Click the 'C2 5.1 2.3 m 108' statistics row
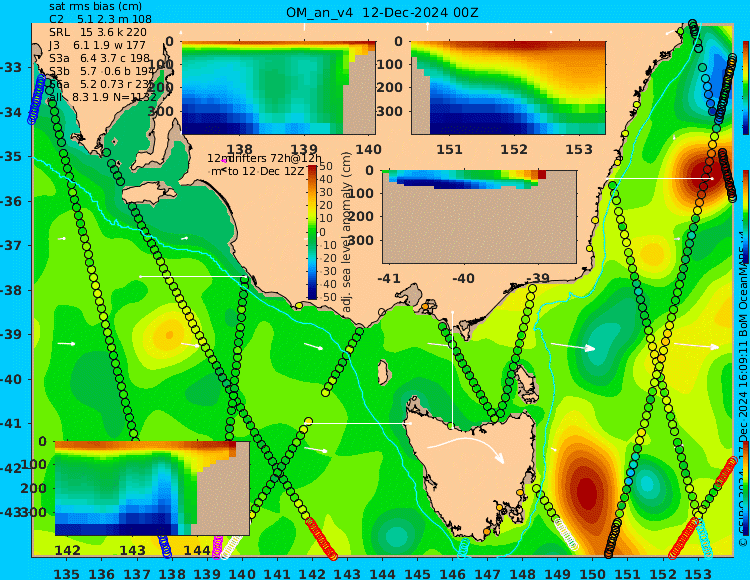The width and height of the screenshot is (750, 580). pyautogui.click(x=100, y=19)
